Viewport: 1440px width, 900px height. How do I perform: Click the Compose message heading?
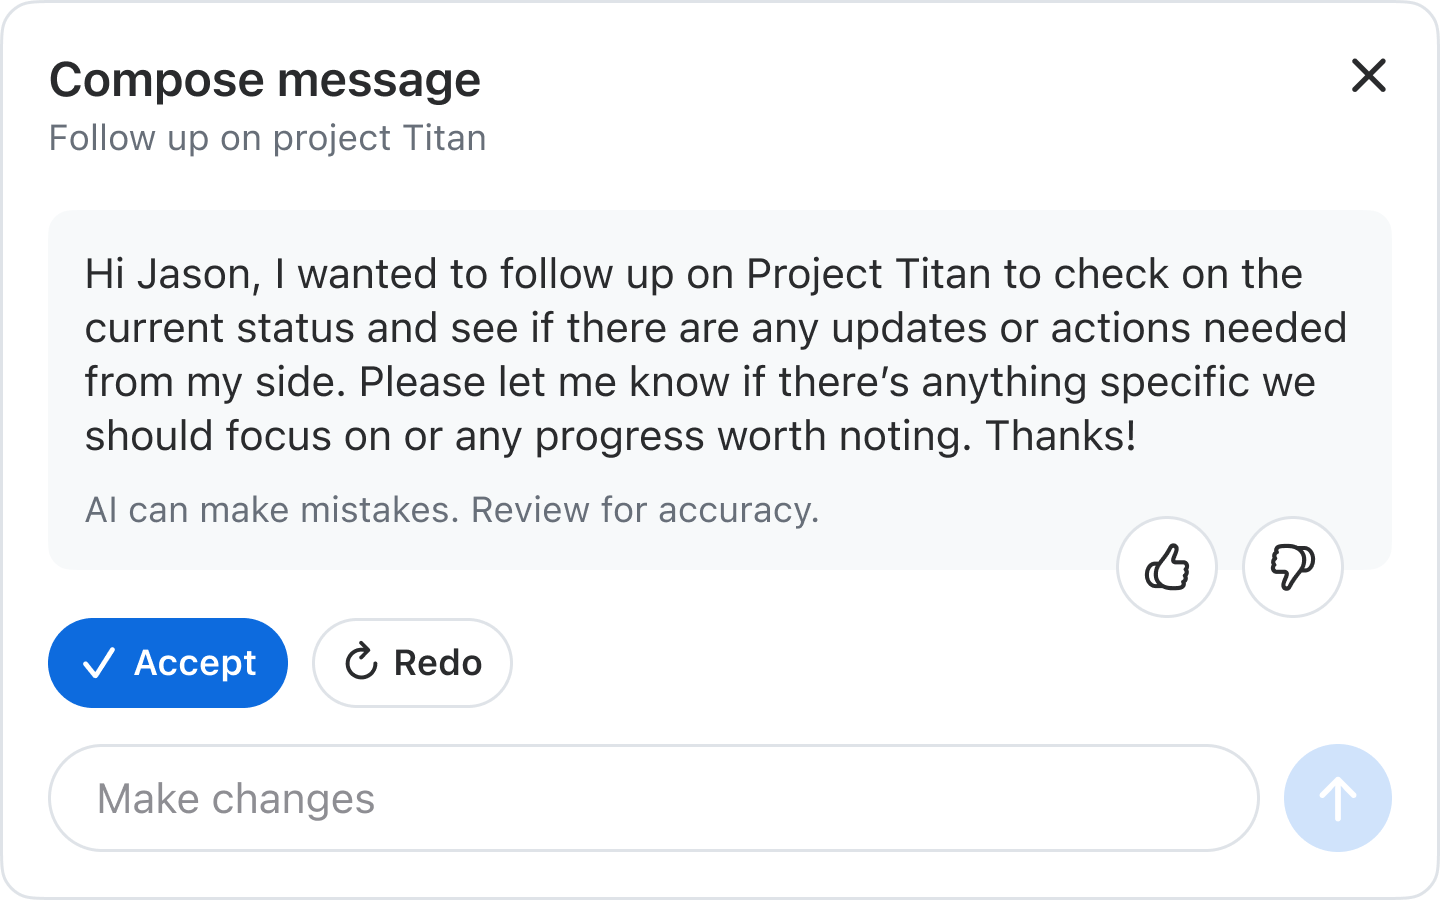[265, 80]
